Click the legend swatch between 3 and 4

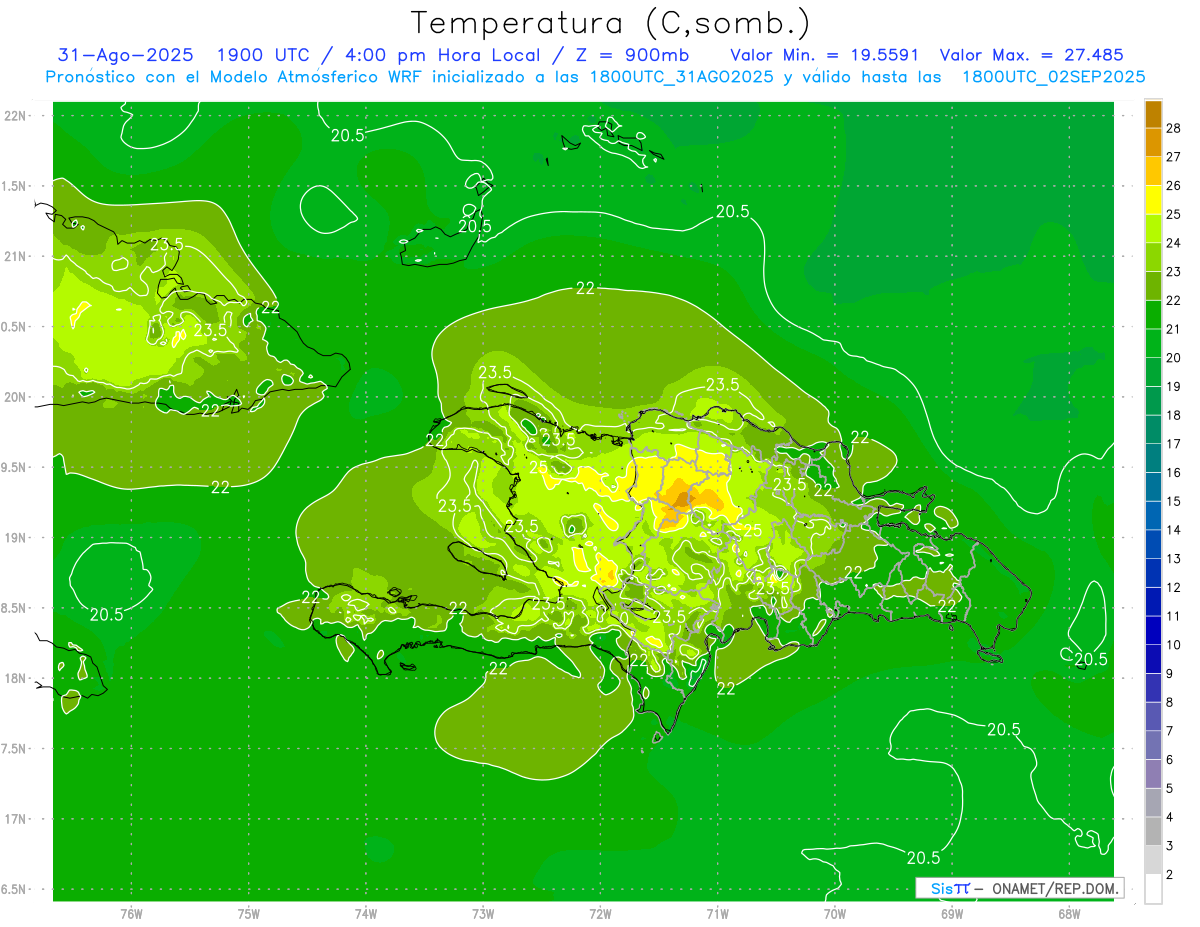pos(1153,832)
